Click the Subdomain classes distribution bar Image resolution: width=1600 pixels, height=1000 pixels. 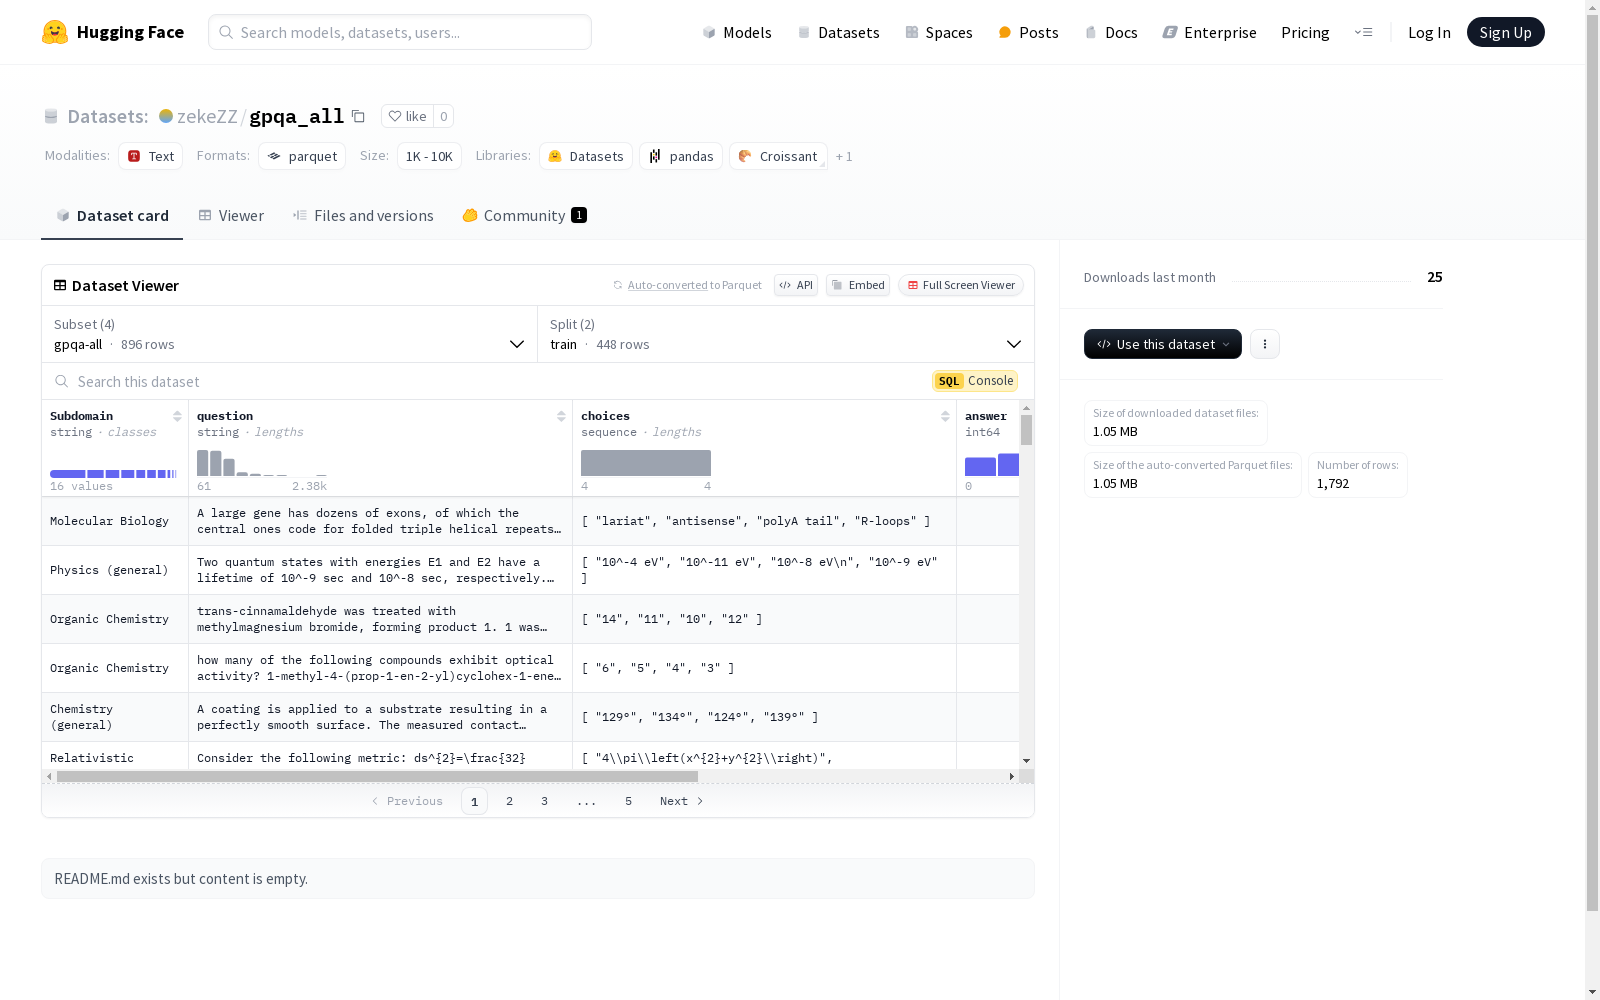point(113,474)
